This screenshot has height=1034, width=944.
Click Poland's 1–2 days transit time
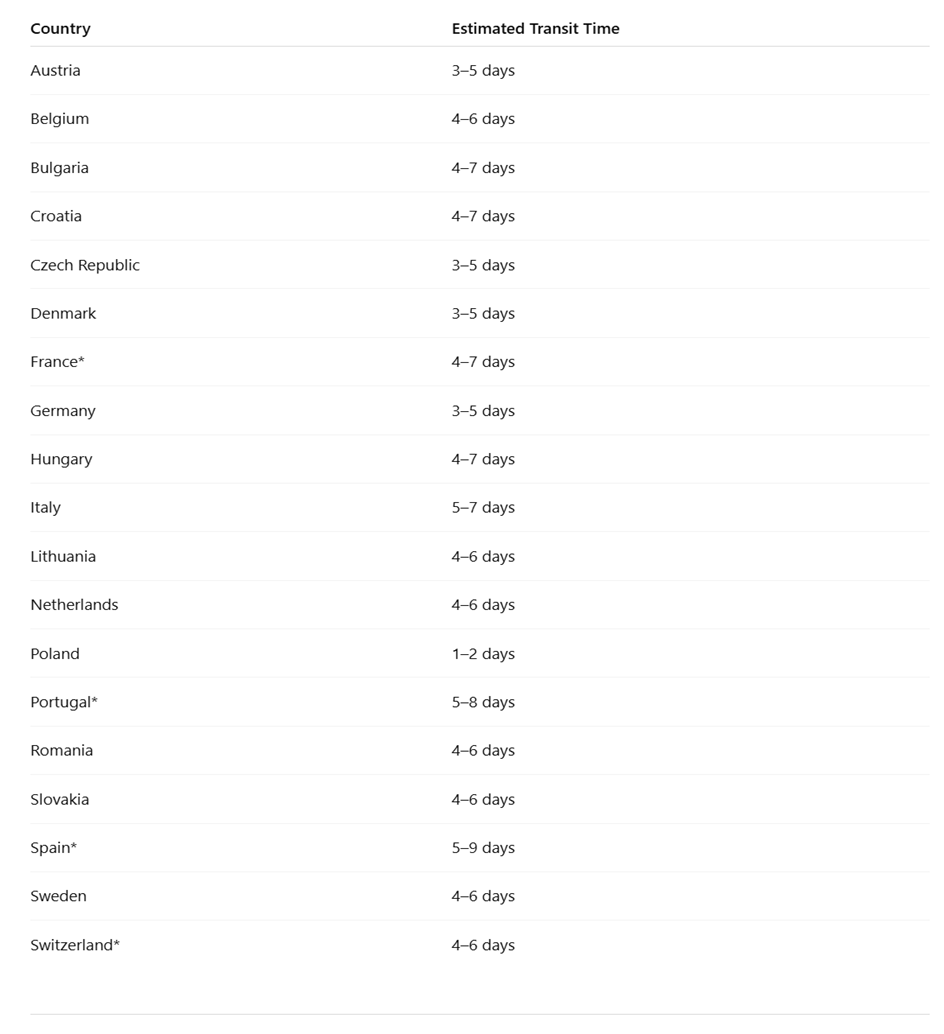pyautogui.click(x=483, y=654)
